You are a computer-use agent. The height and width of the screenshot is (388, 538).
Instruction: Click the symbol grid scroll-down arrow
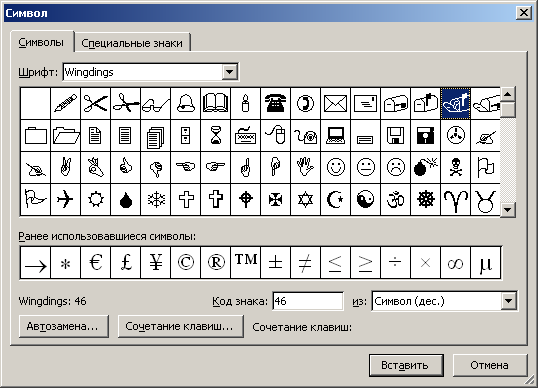click(508, 209)
